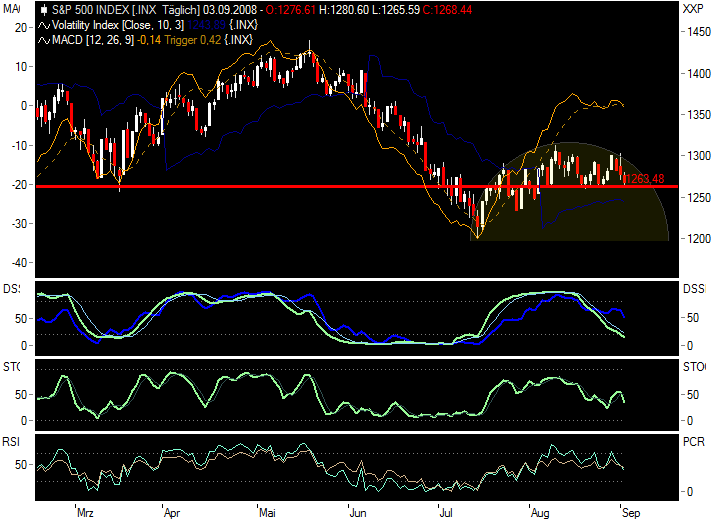Screen dimensions: 720x520
Task: Click the red 1263,48 price label
Action: pos(645,179)
